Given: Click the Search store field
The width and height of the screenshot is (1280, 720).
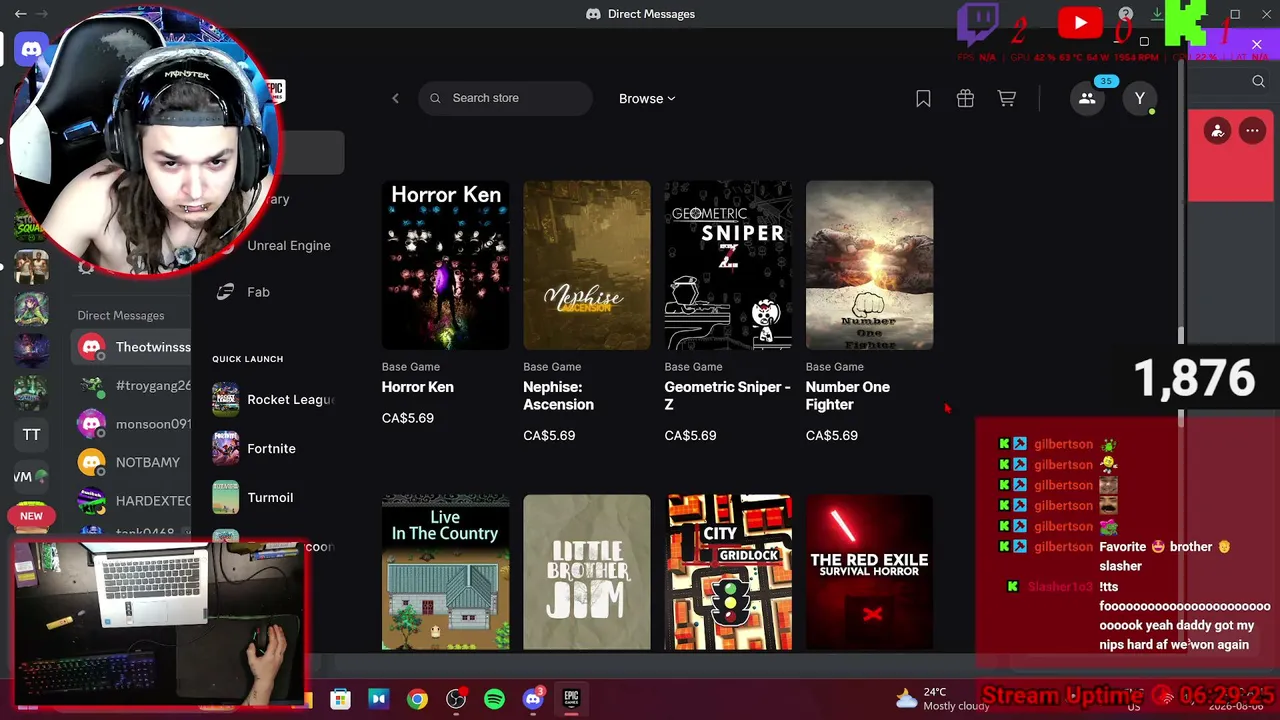Looking at the screenshot, I should tap(505, 98).
